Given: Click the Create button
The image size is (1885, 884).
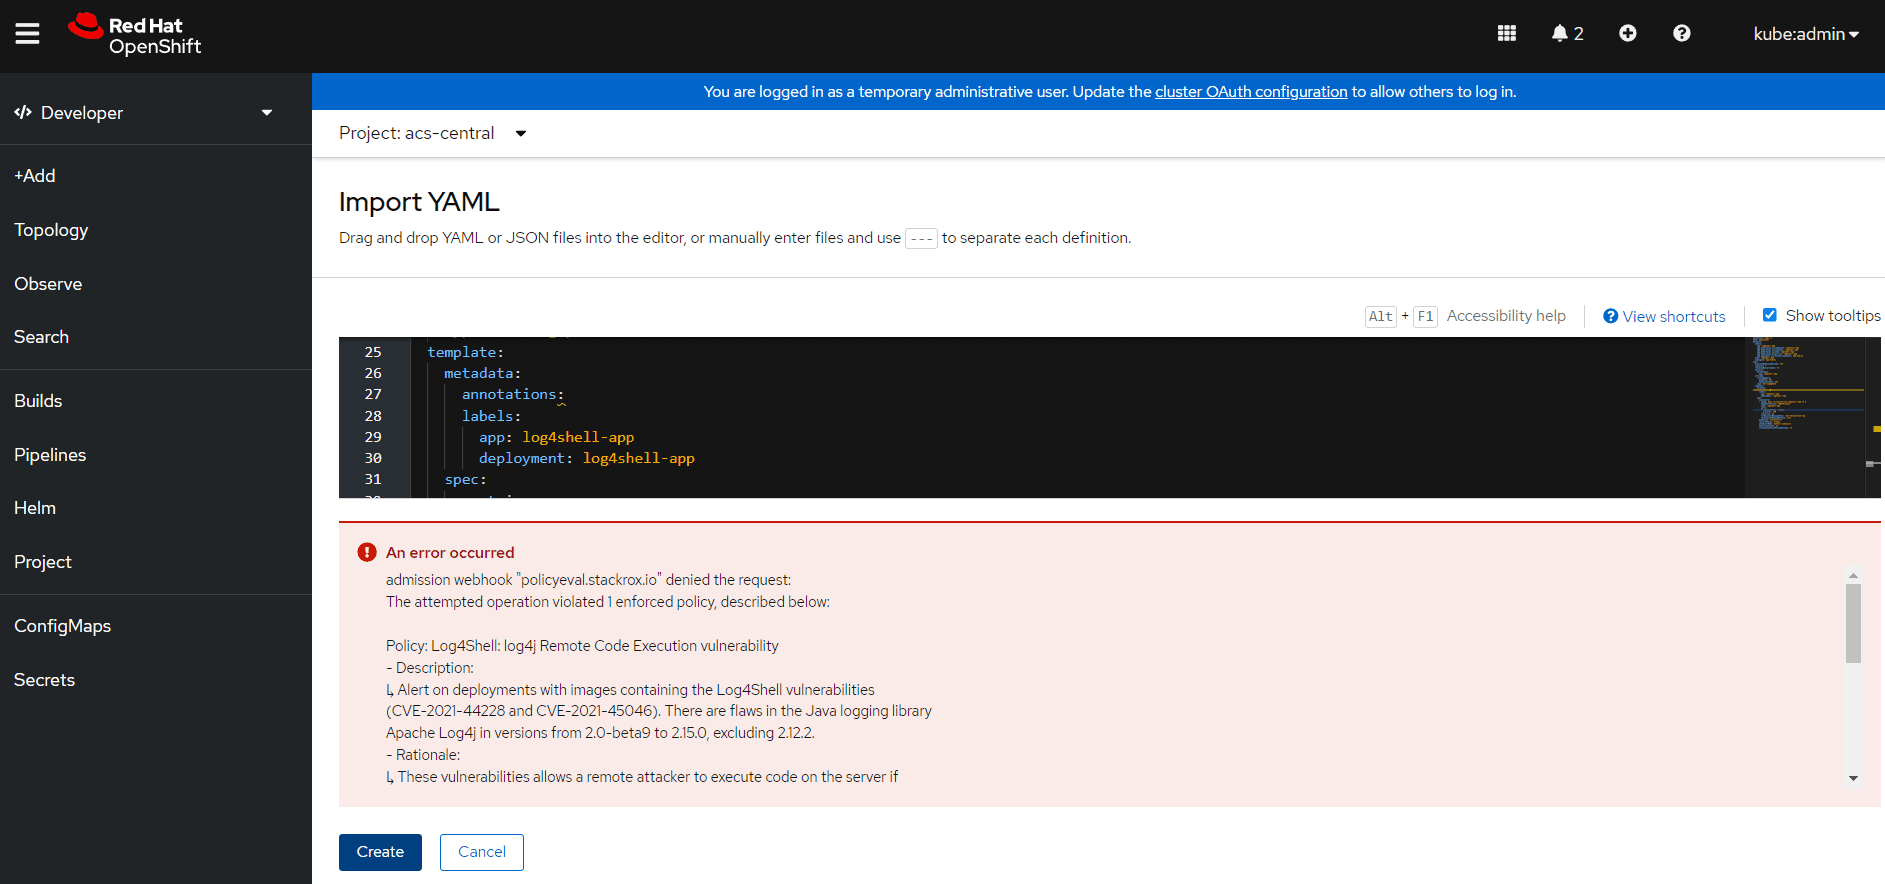Looking at the screenshot, I should pyautogui.click(x=380, y=852).
